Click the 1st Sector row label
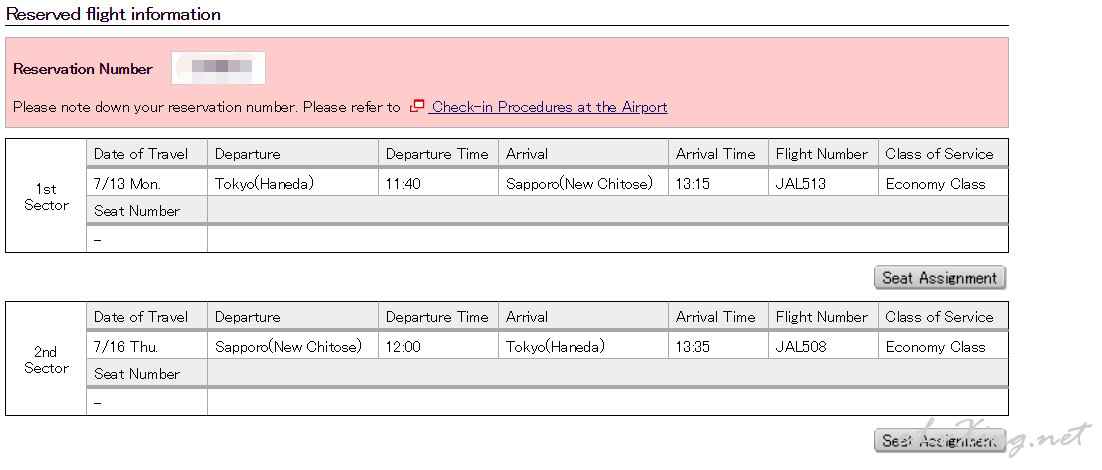 click(46, 197)
